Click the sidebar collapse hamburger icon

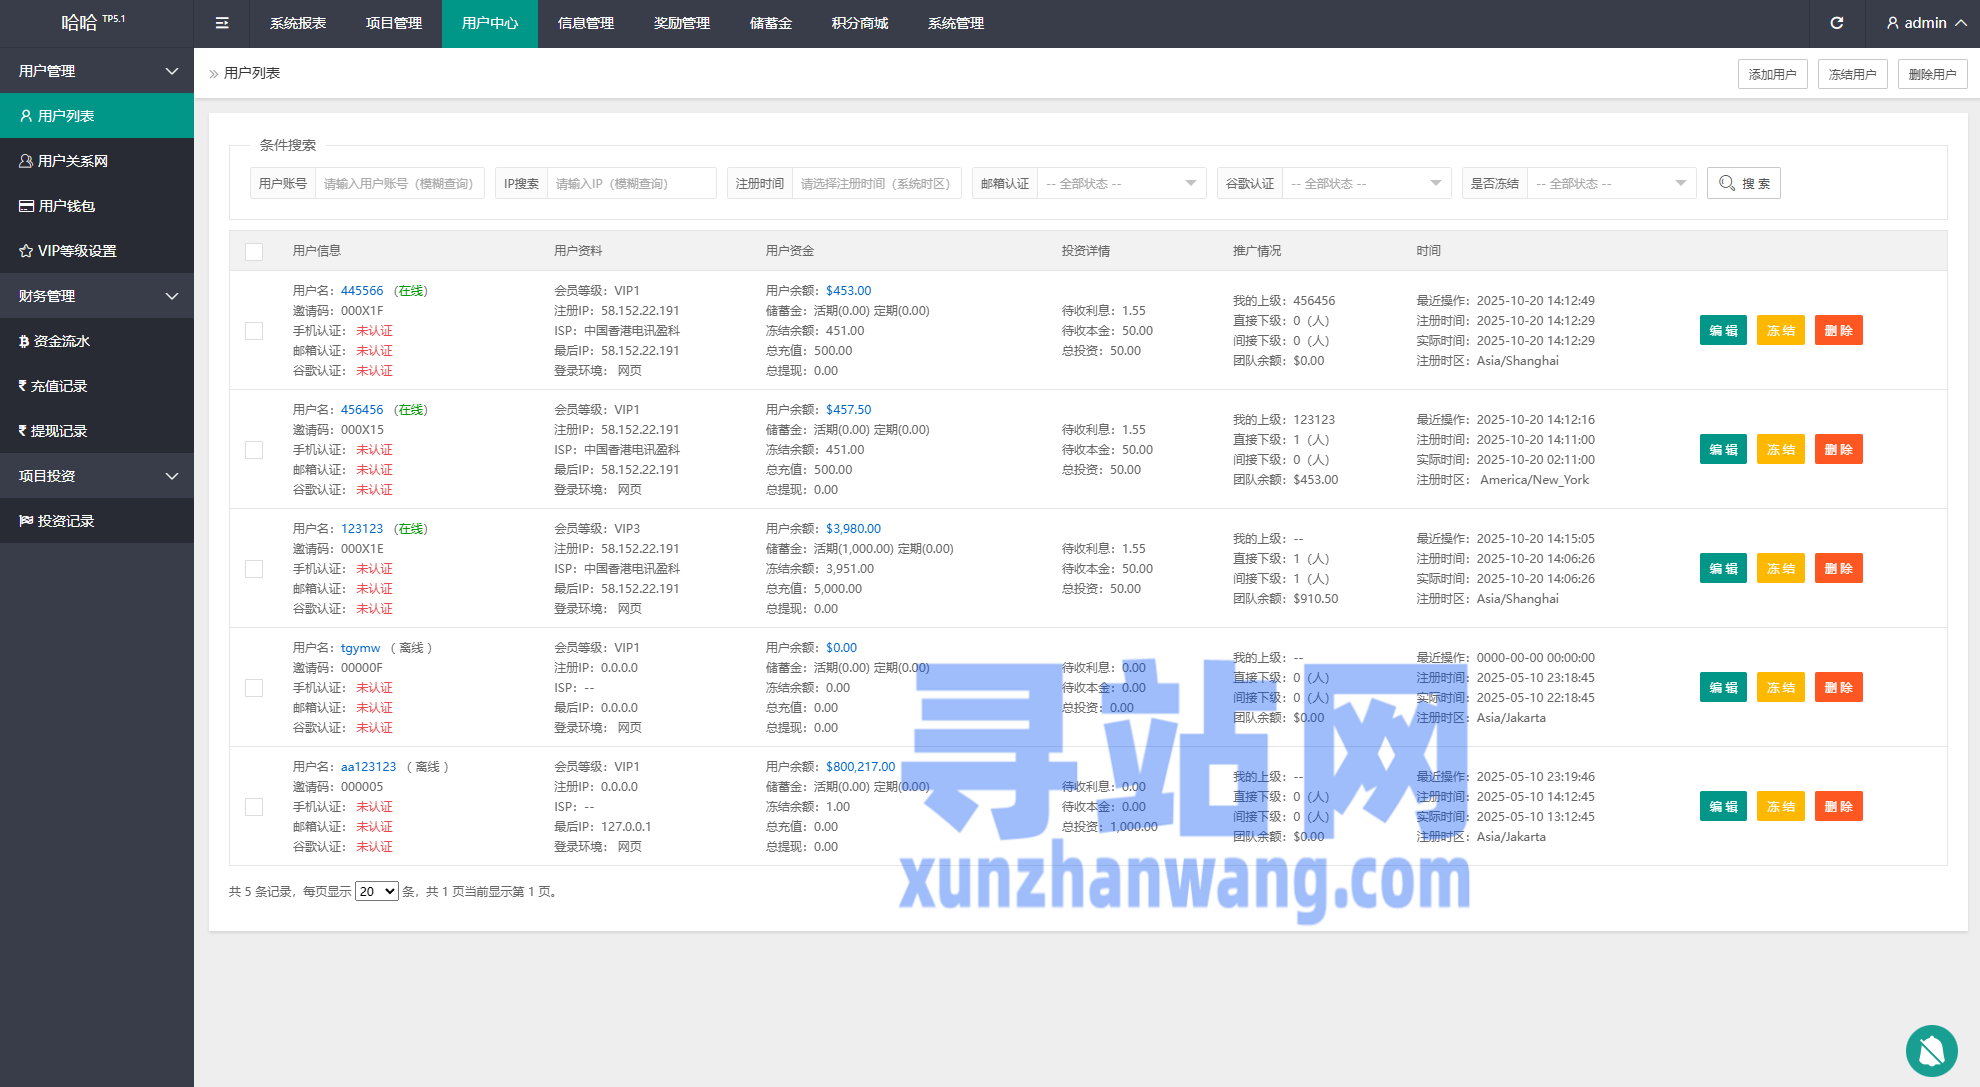point(222,23)
